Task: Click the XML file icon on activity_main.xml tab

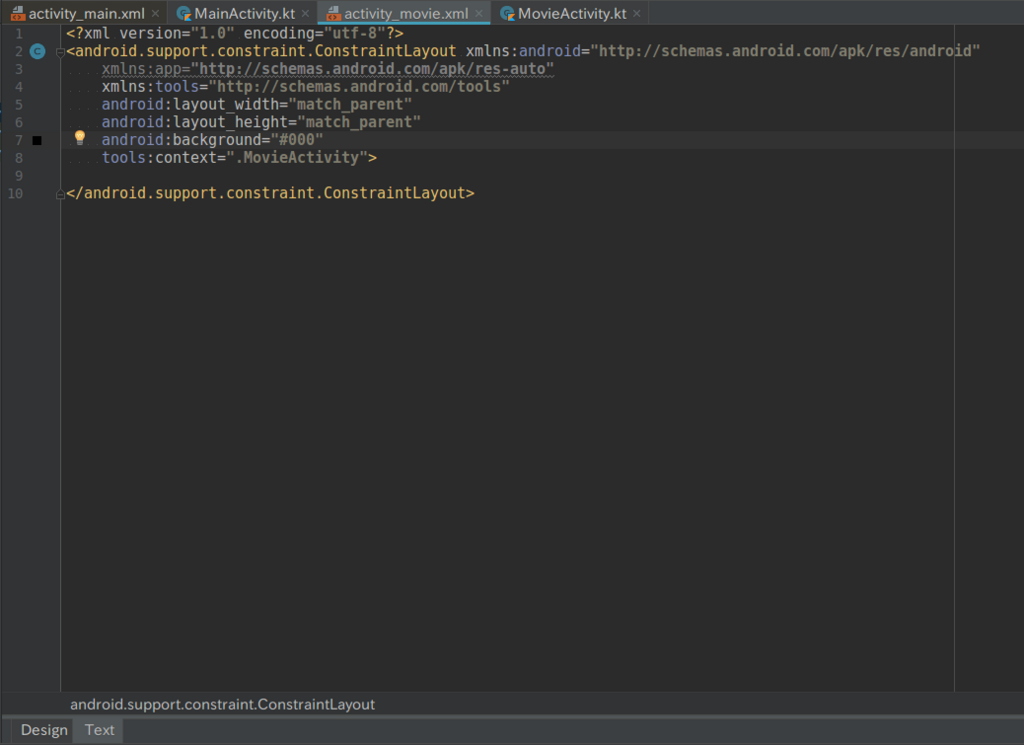Action: (18, 13)
